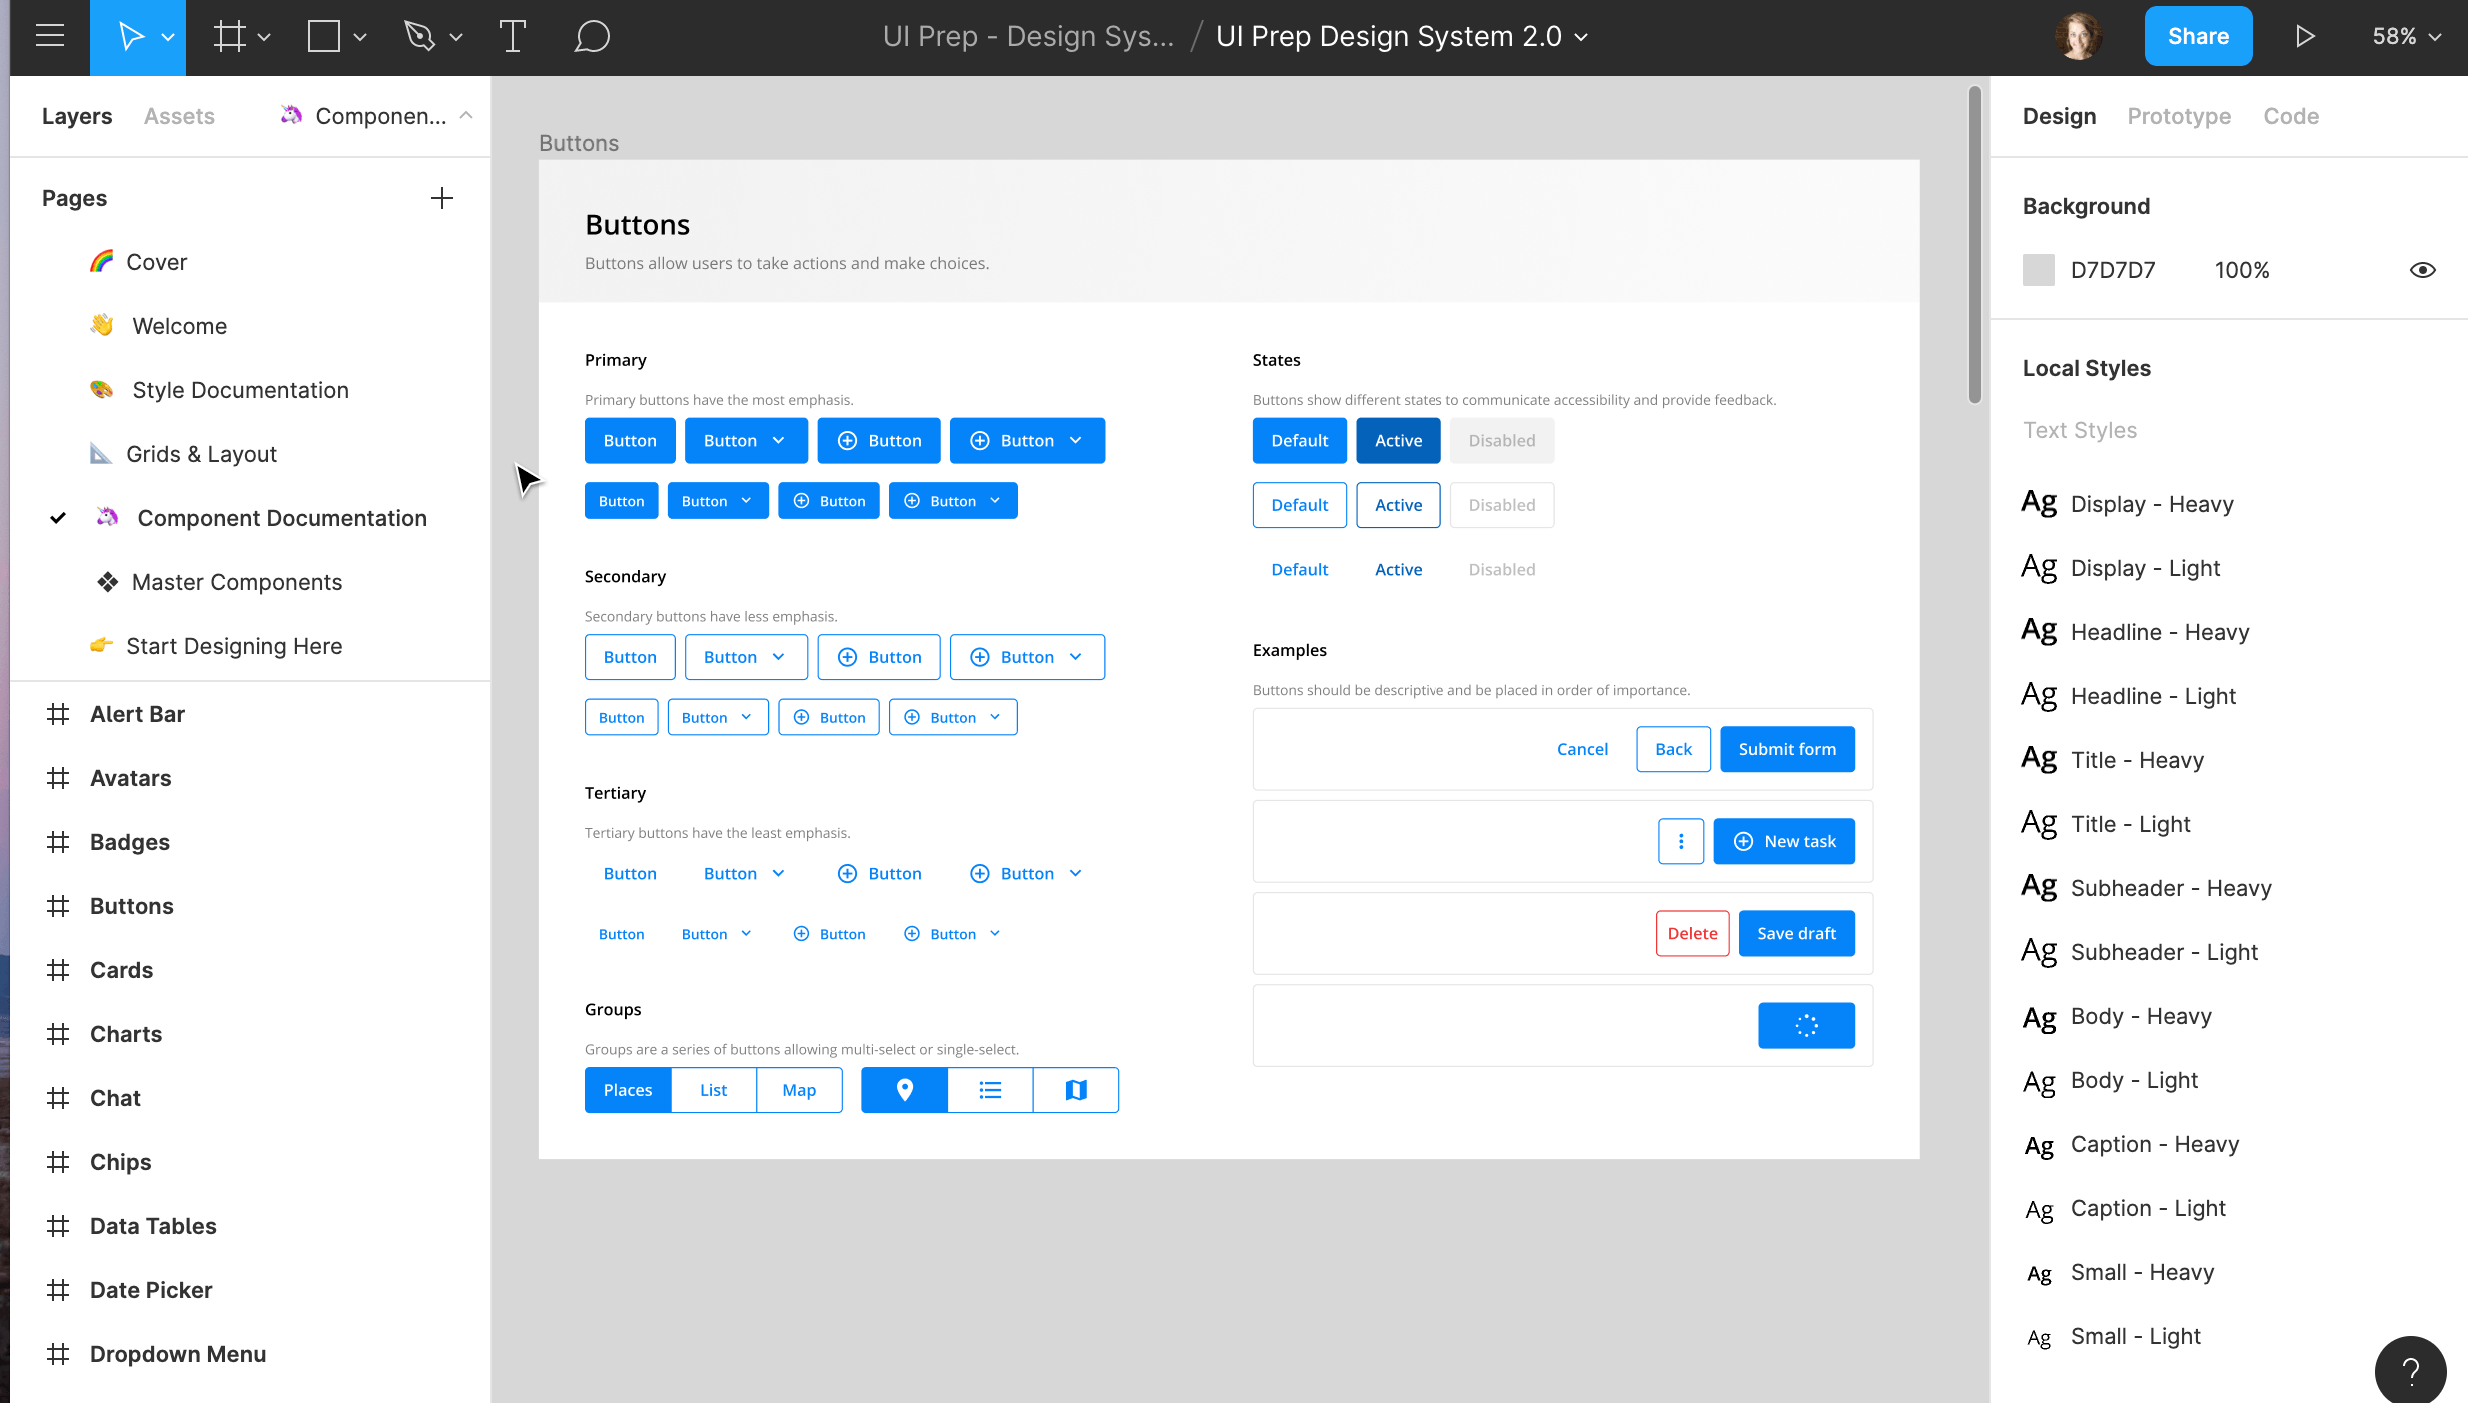
Task: Open the comment tool
Action: (x=592, y=36)
